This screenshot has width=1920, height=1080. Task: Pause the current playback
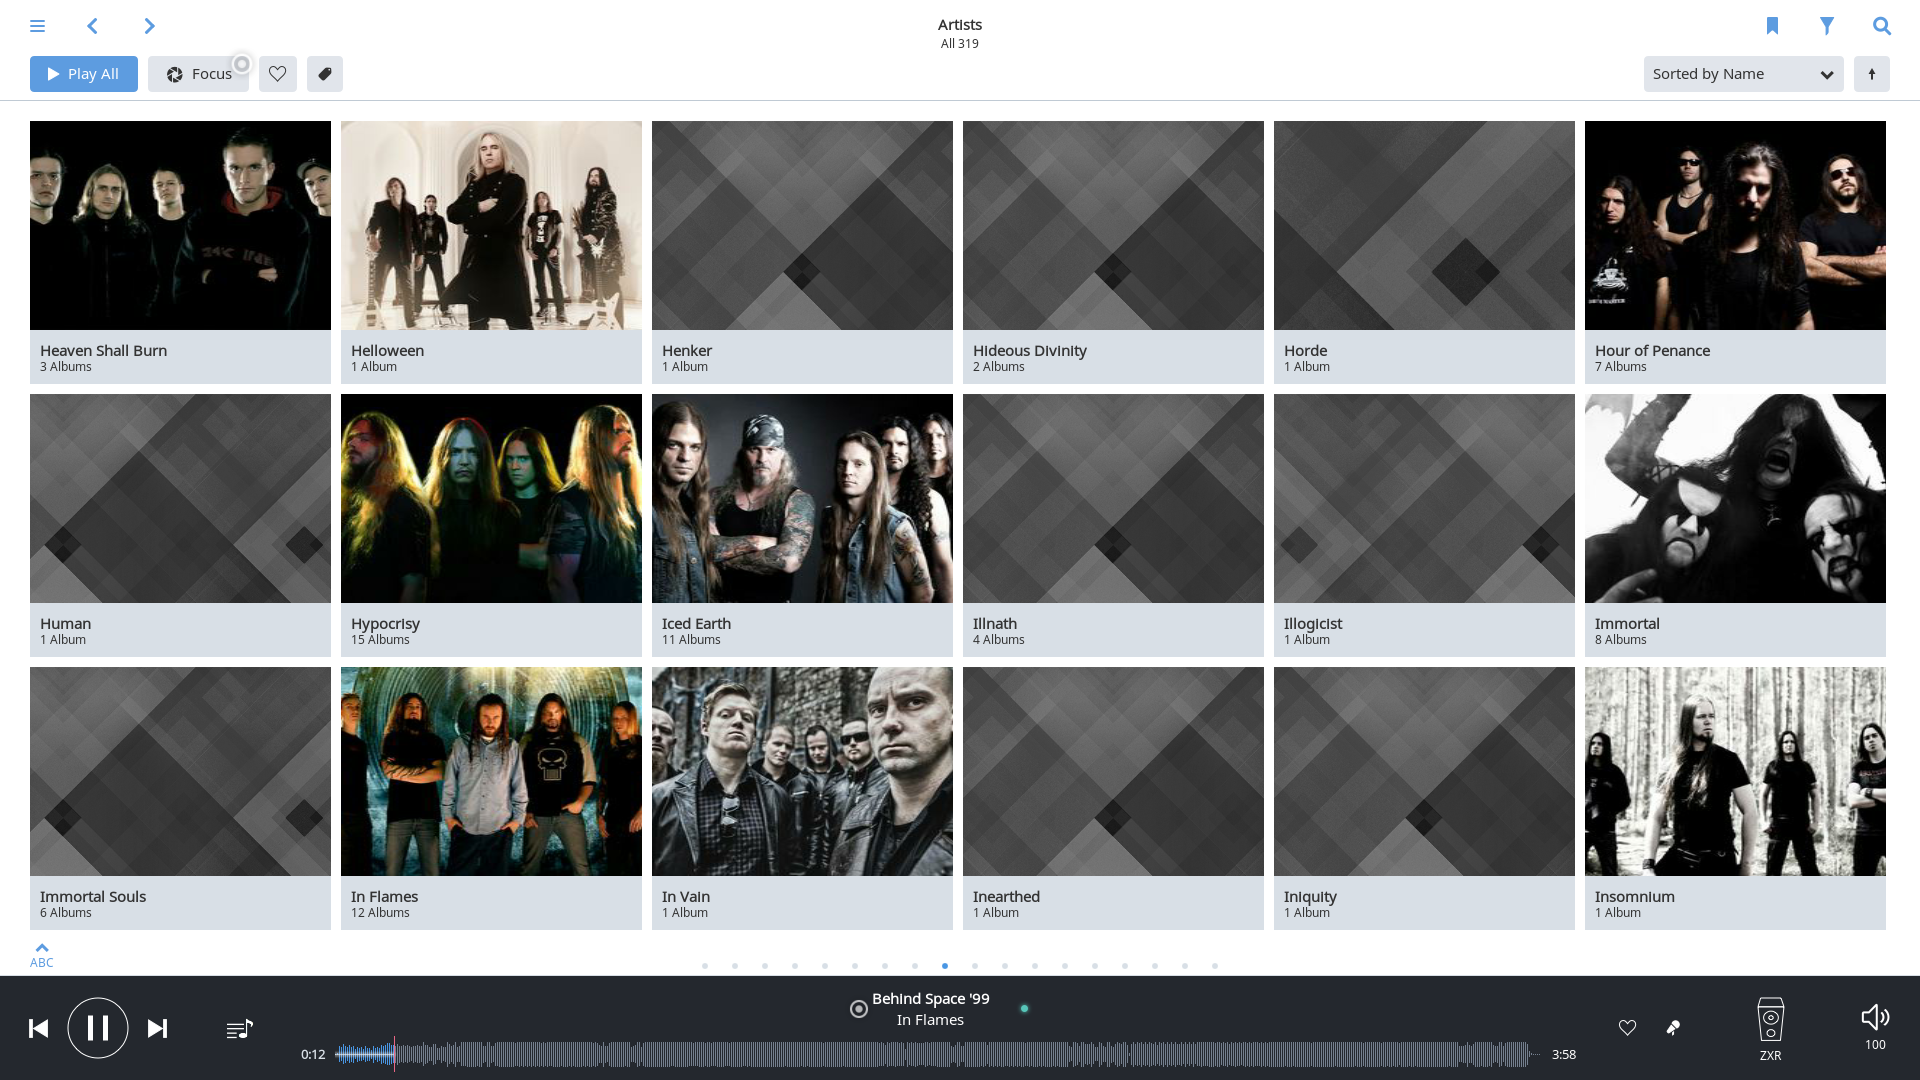click(x=98, y=1028)
